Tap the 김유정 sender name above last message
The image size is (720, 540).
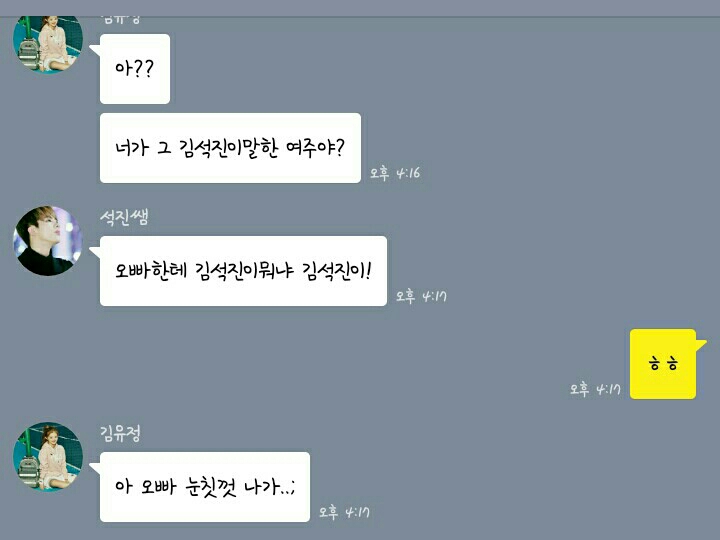click(x=120, y=433)
